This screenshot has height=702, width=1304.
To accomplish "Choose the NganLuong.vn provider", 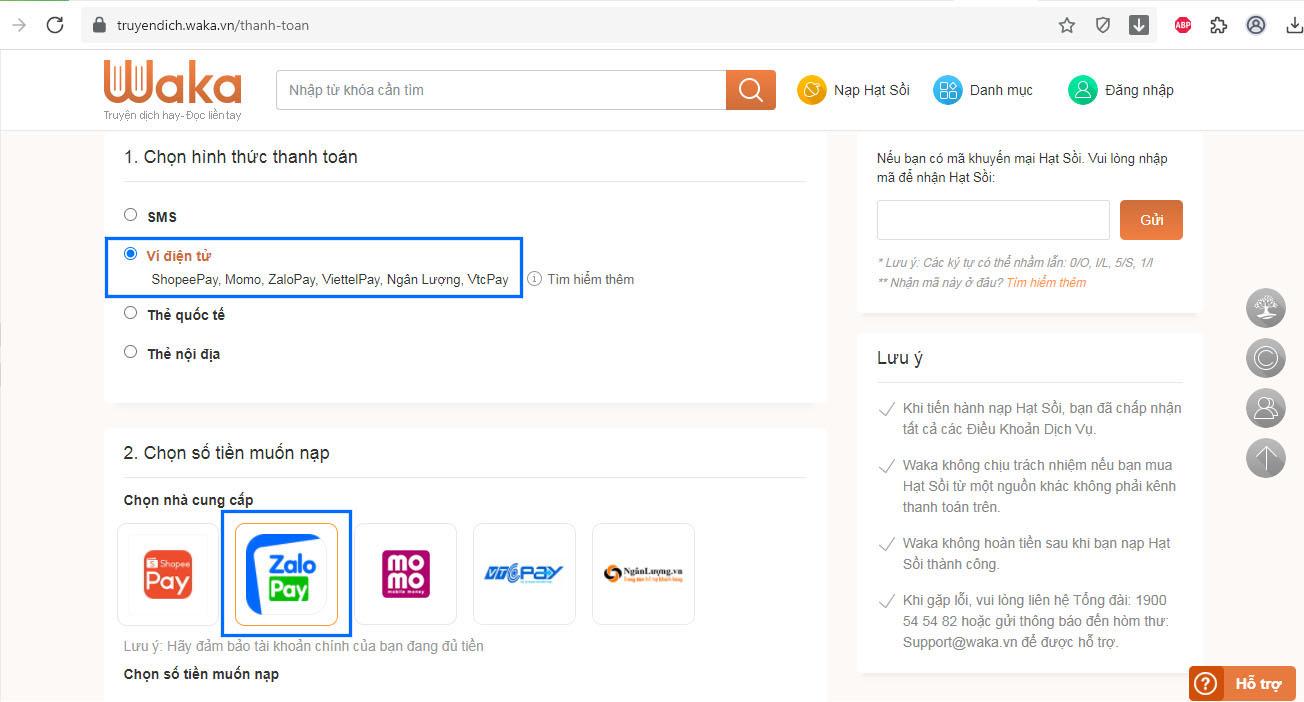I will click(643, 574).
